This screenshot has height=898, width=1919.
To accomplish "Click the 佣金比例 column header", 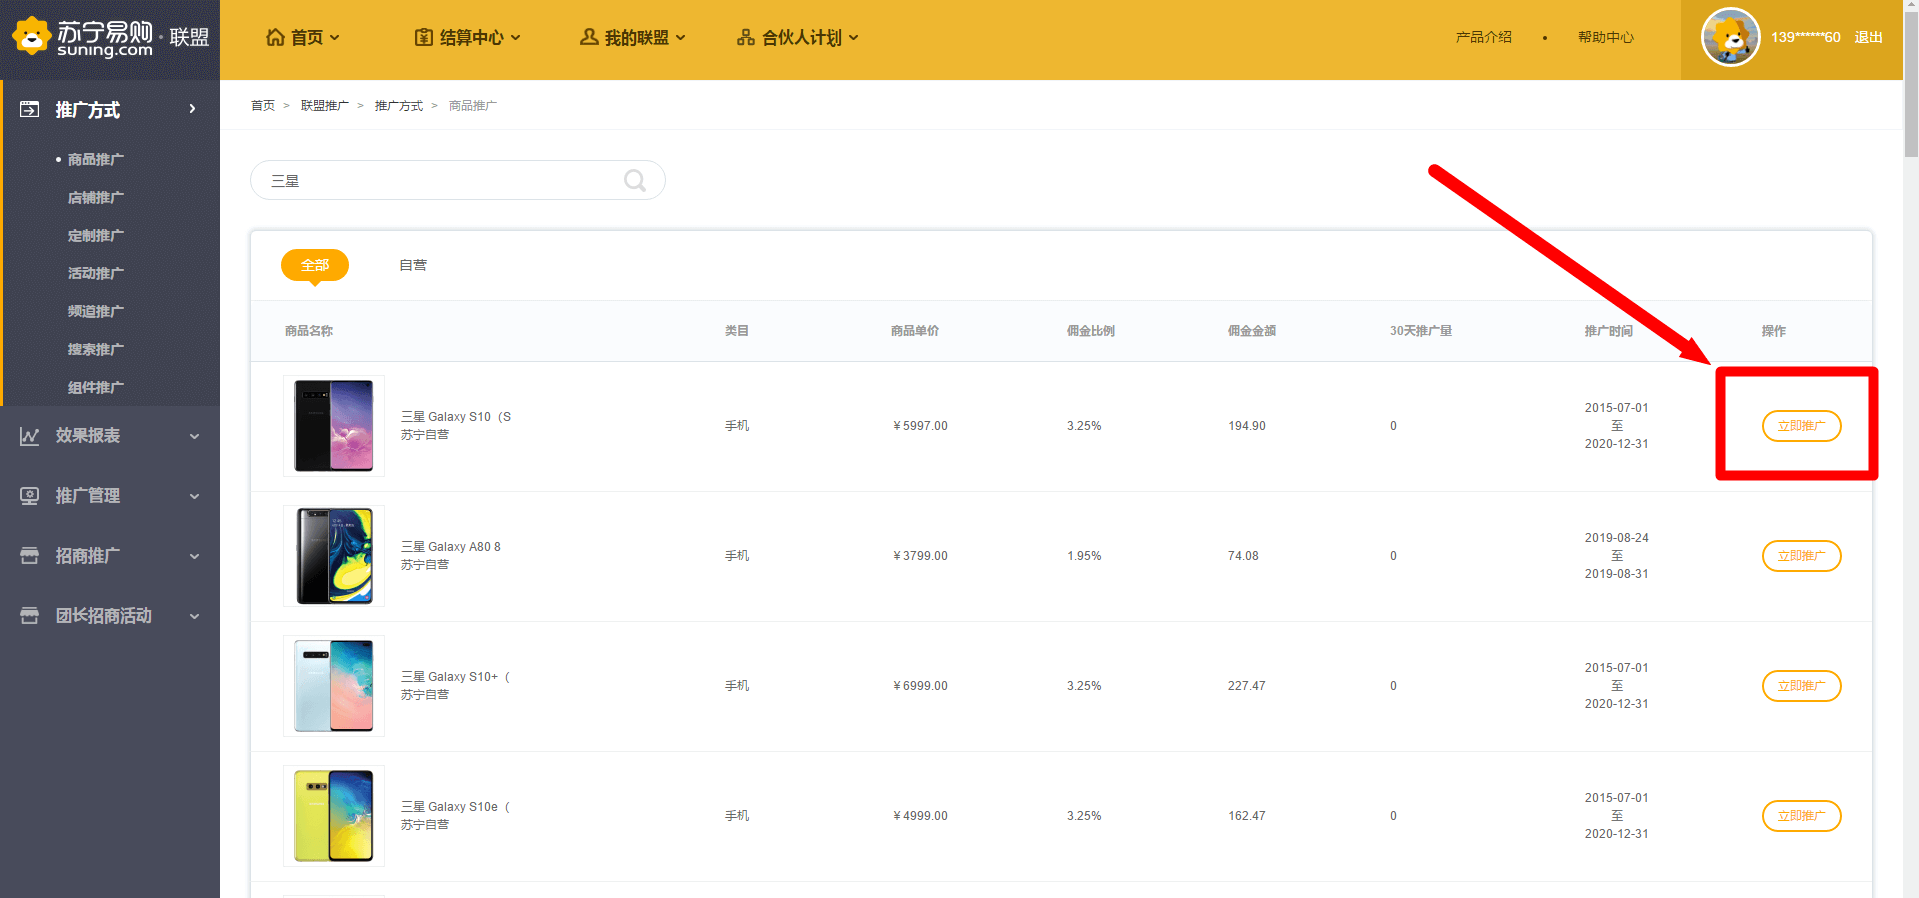I will point(1091,331).
